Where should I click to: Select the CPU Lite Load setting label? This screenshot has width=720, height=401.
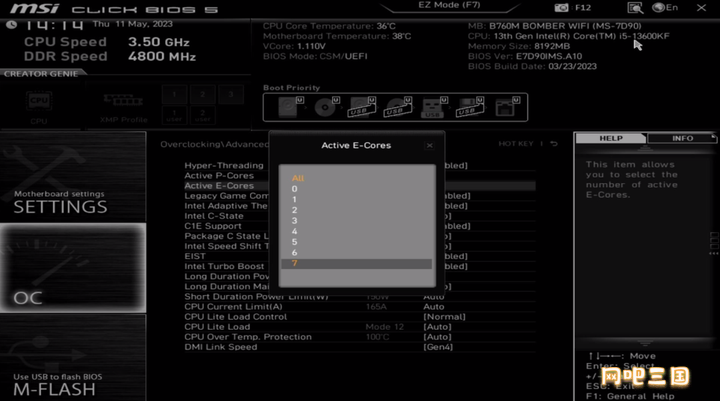pos(217,327)
